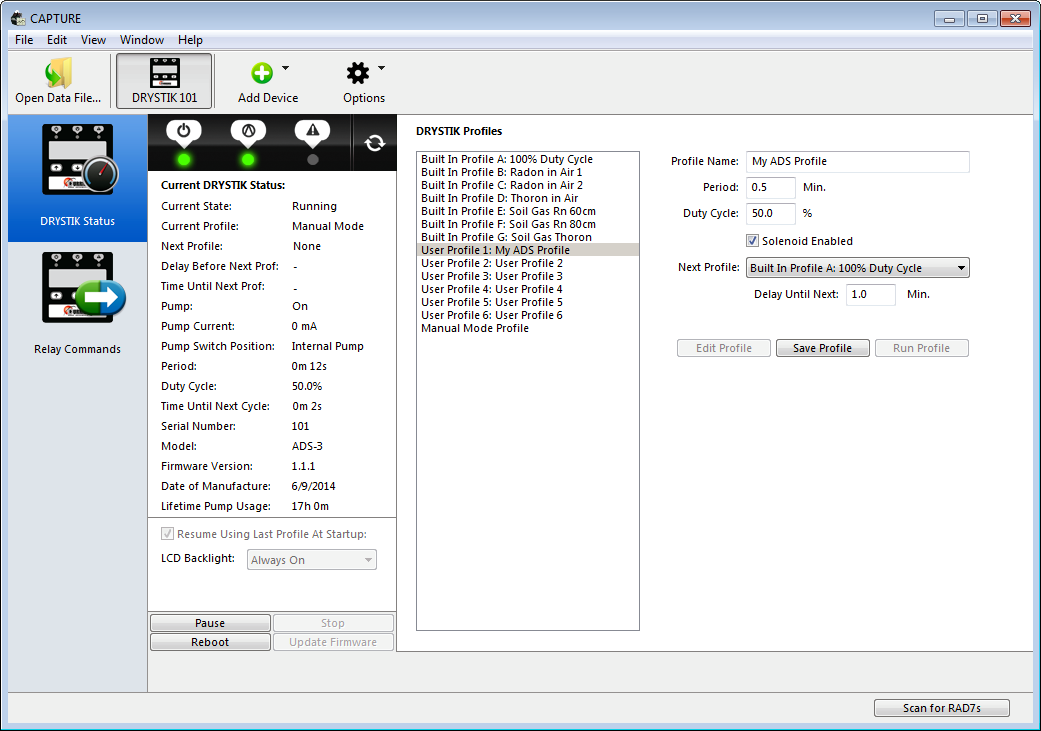
Task: Select Built In Profile D: Thoron in Air
Action: tap(499, 198)
